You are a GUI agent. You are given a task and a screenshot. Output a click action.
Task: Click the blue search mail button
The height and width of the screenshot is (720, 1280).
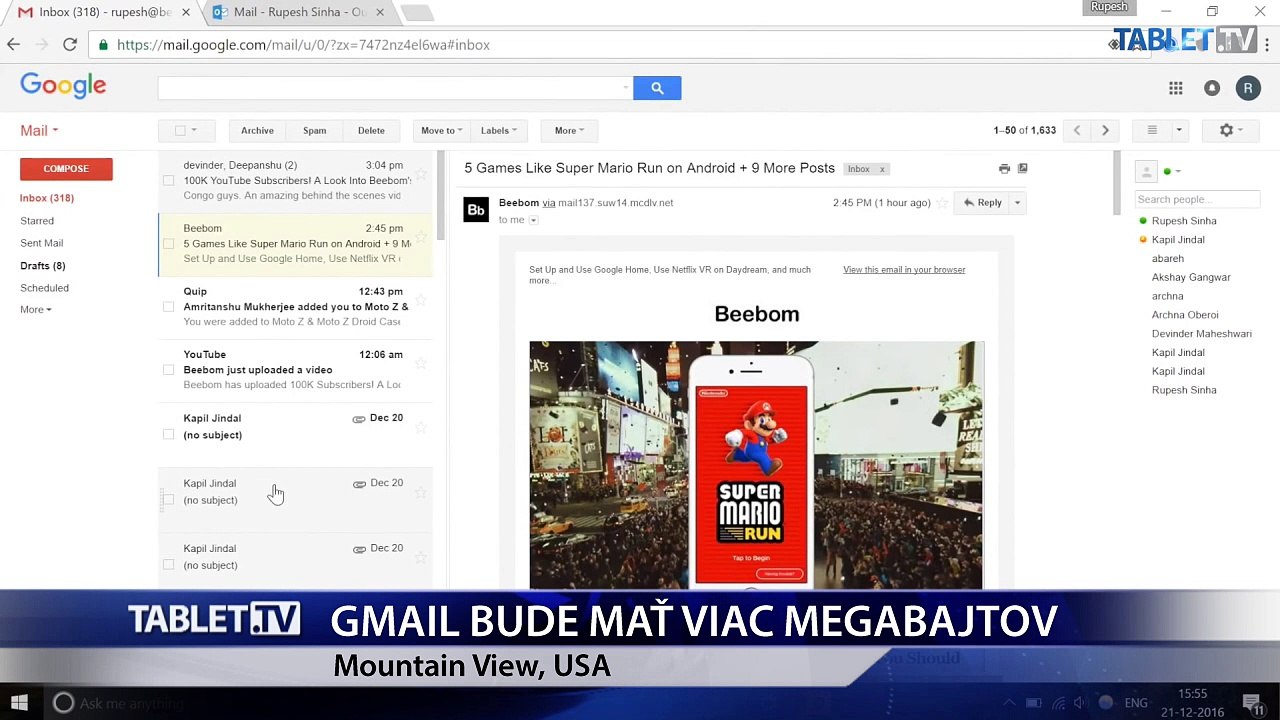[x=657, y=88]
